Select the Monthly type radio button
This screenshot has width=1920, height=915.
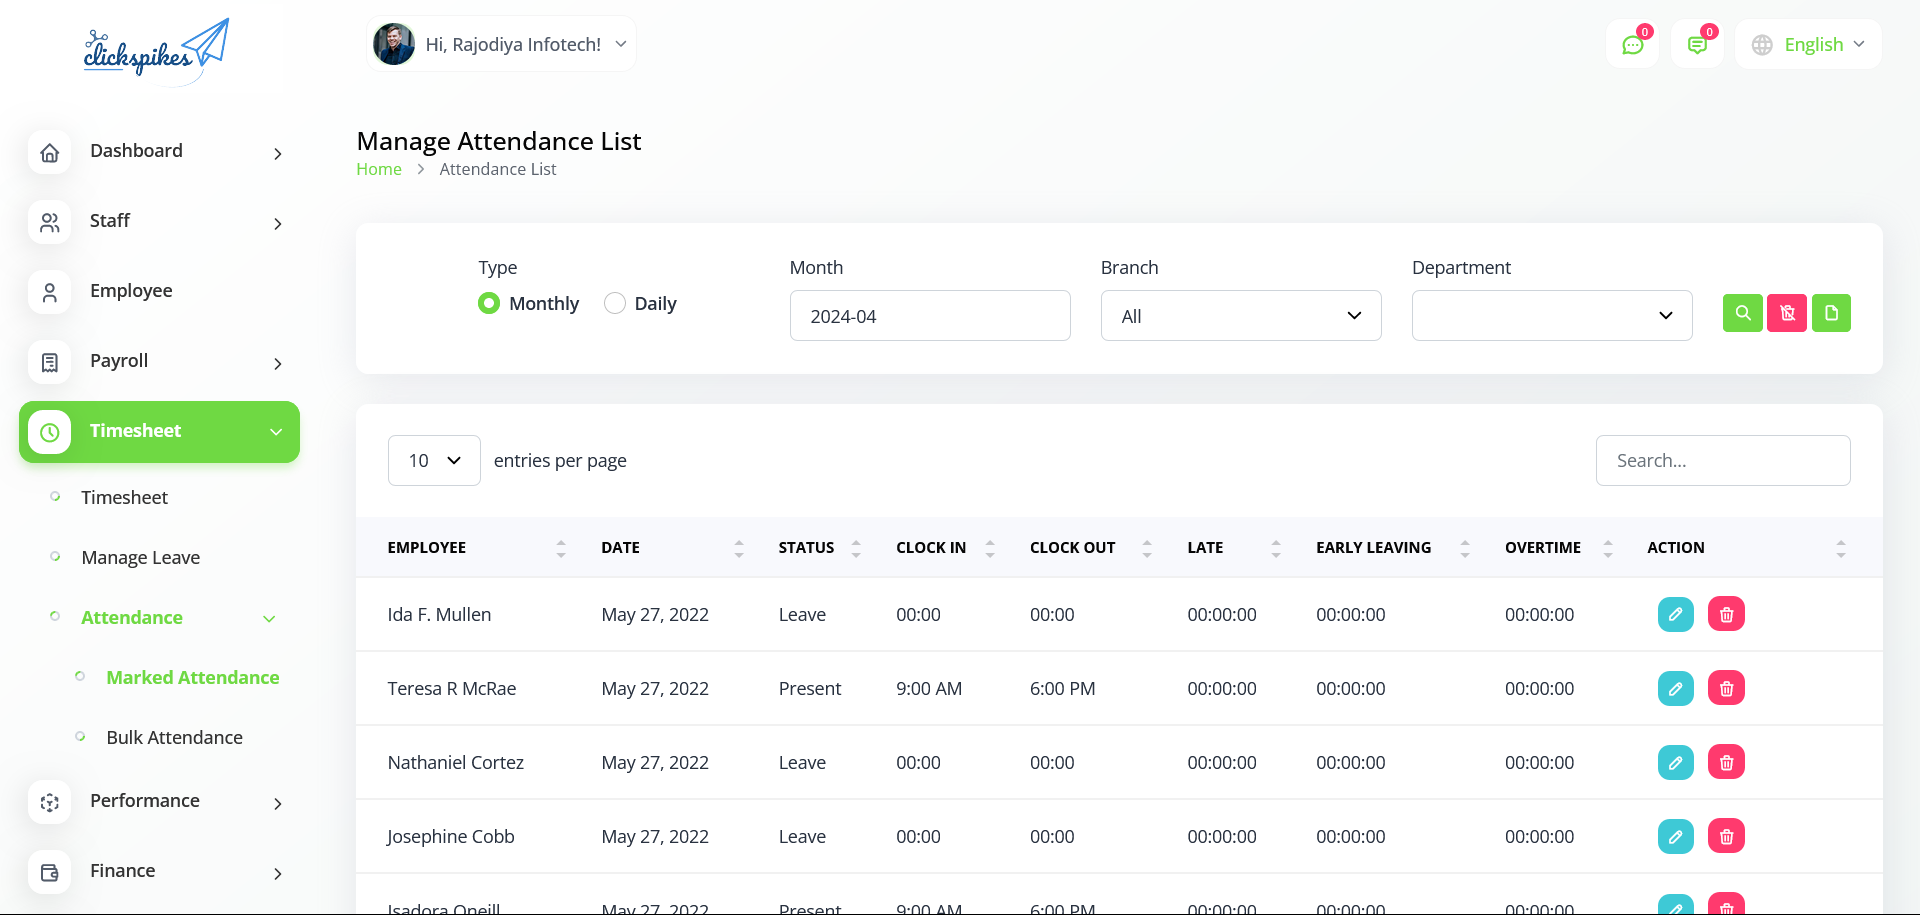pyautogui.click(x=489, y=303)
